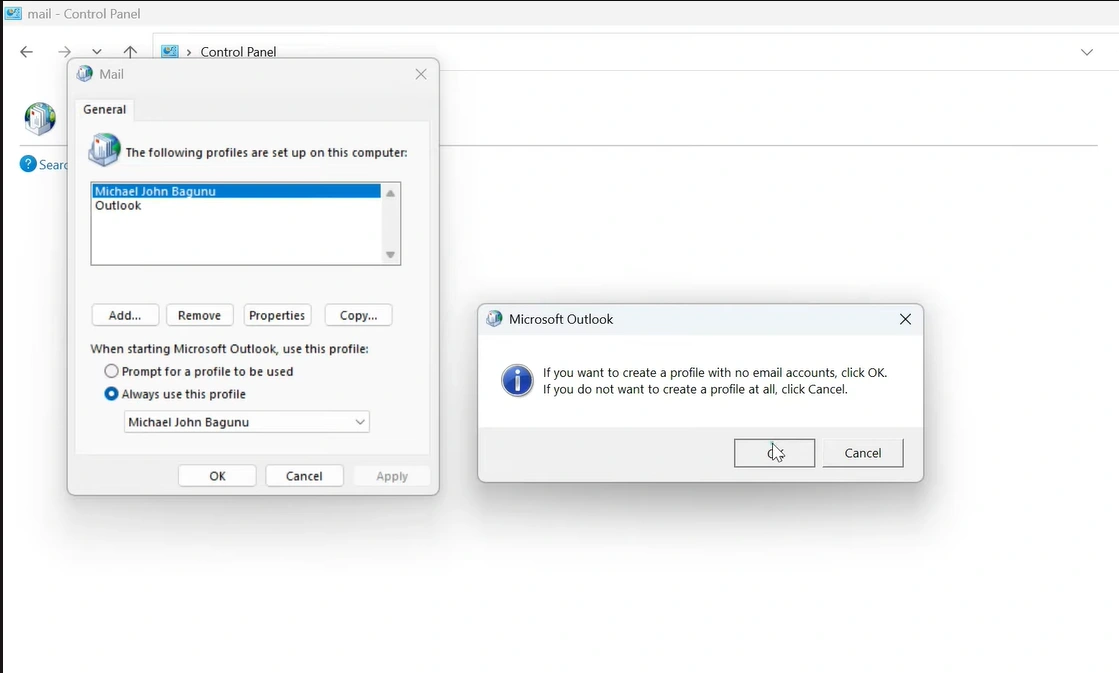Close the Mail dialog with the X
The height and width of the screenshot is (673, 1119).
421,74
